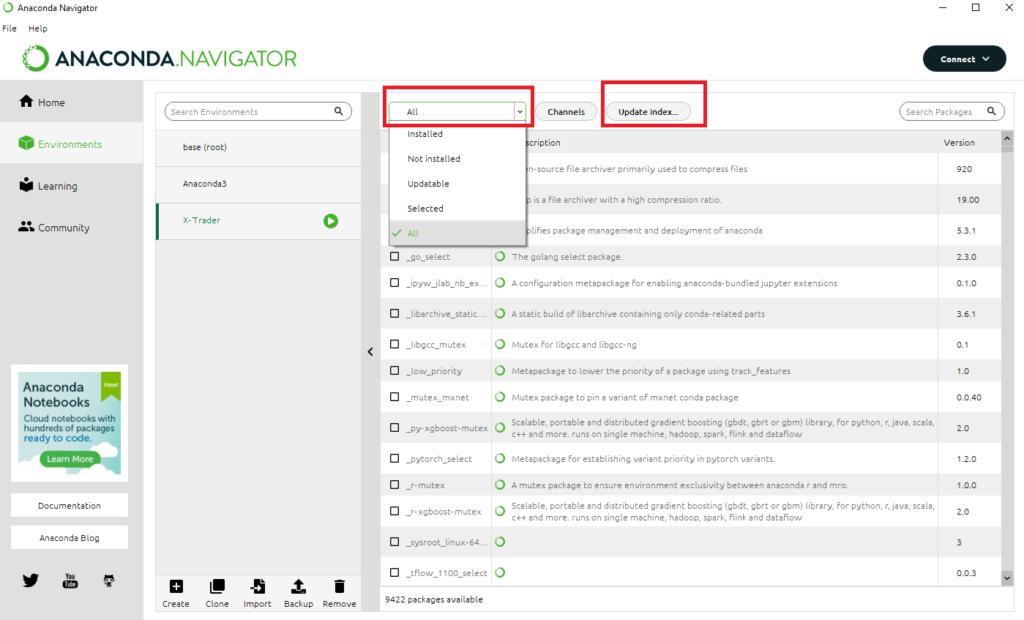Open the Learning section
1024x620 pixels.
[x=71, y=186]
